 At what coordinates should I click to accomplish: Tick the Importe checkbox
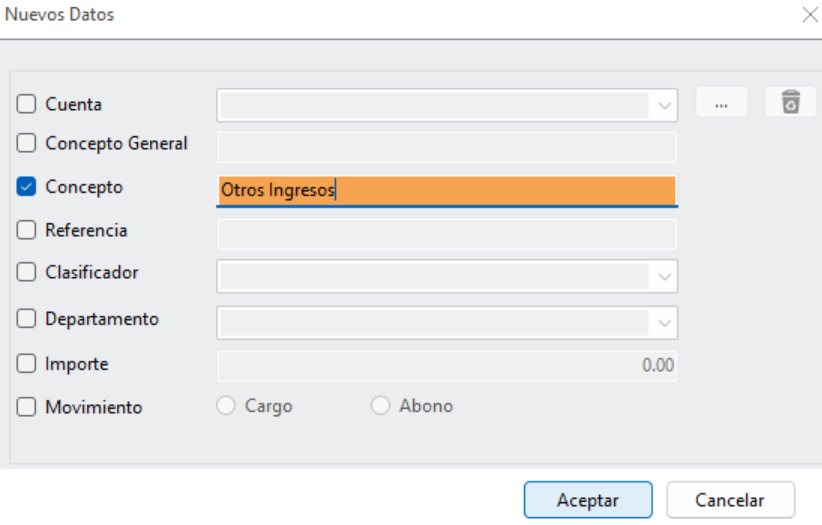26,363
